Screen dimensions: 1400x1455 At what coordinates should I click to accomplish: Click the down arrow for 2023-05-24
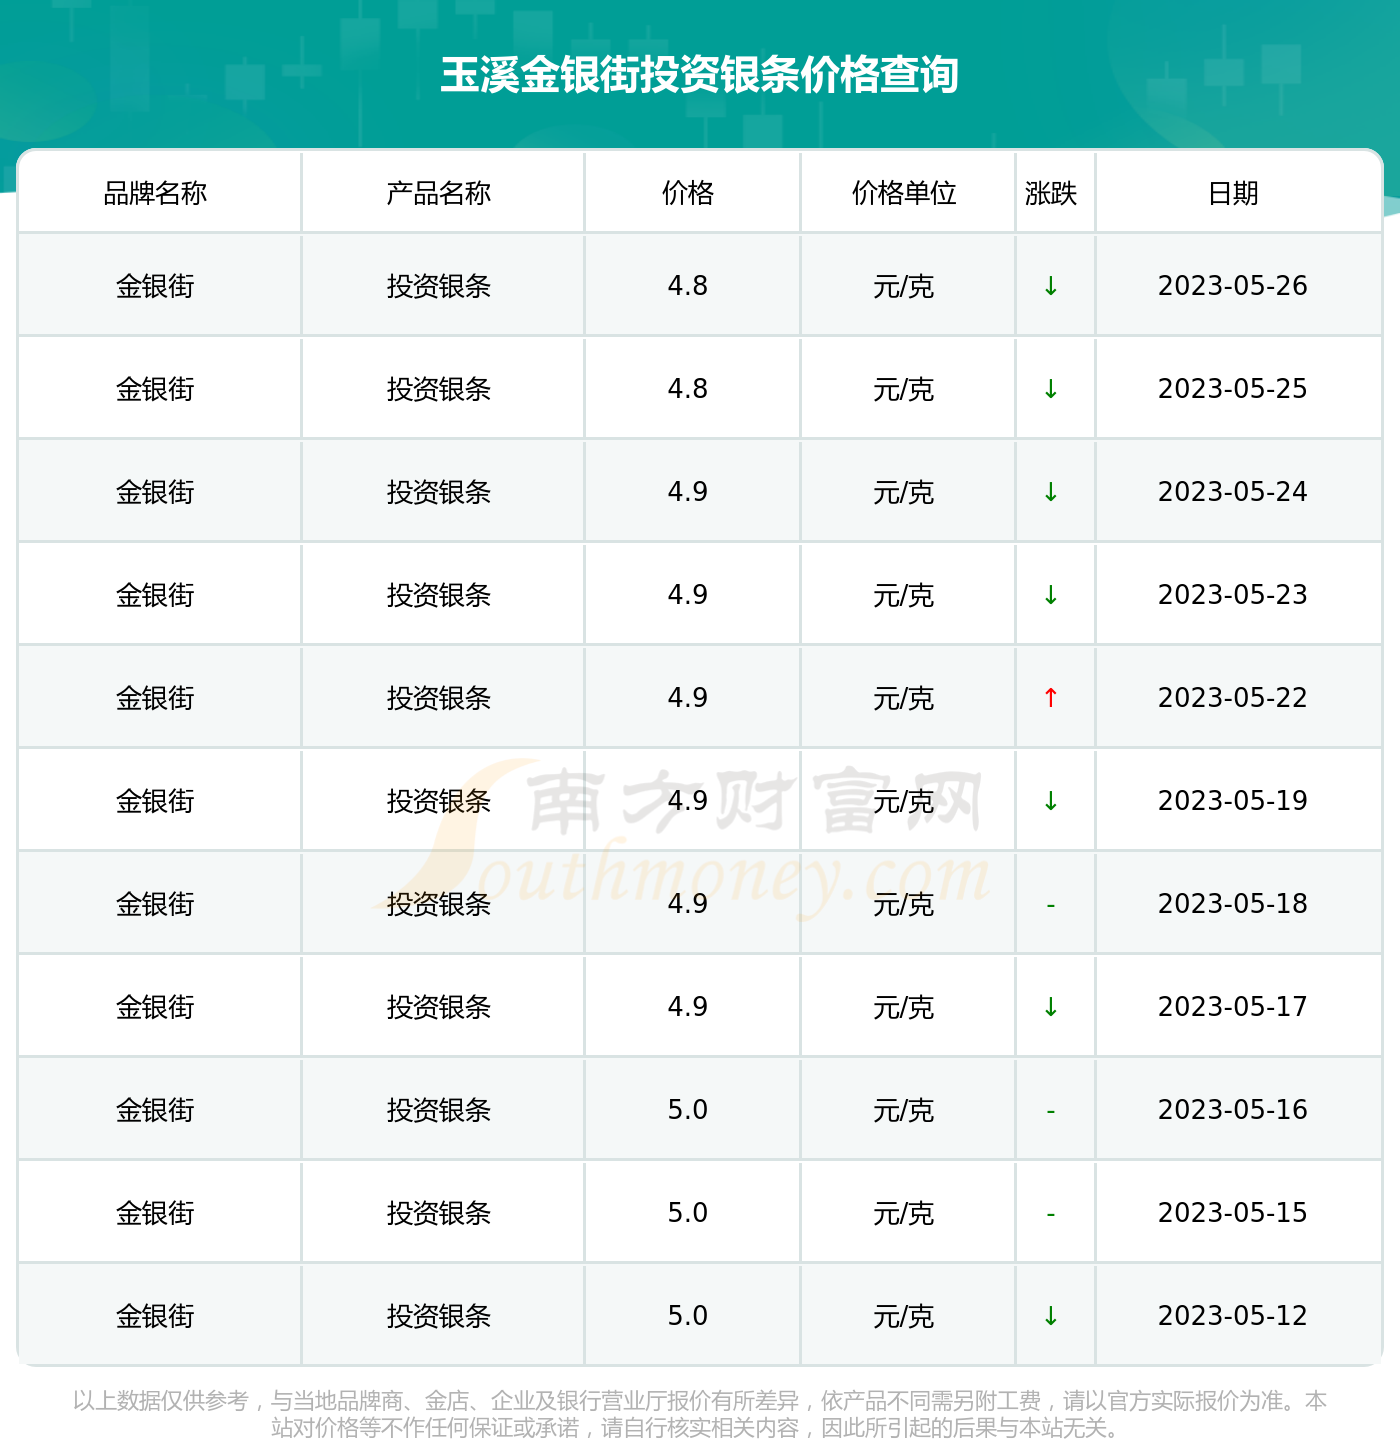pos(1050,492)
